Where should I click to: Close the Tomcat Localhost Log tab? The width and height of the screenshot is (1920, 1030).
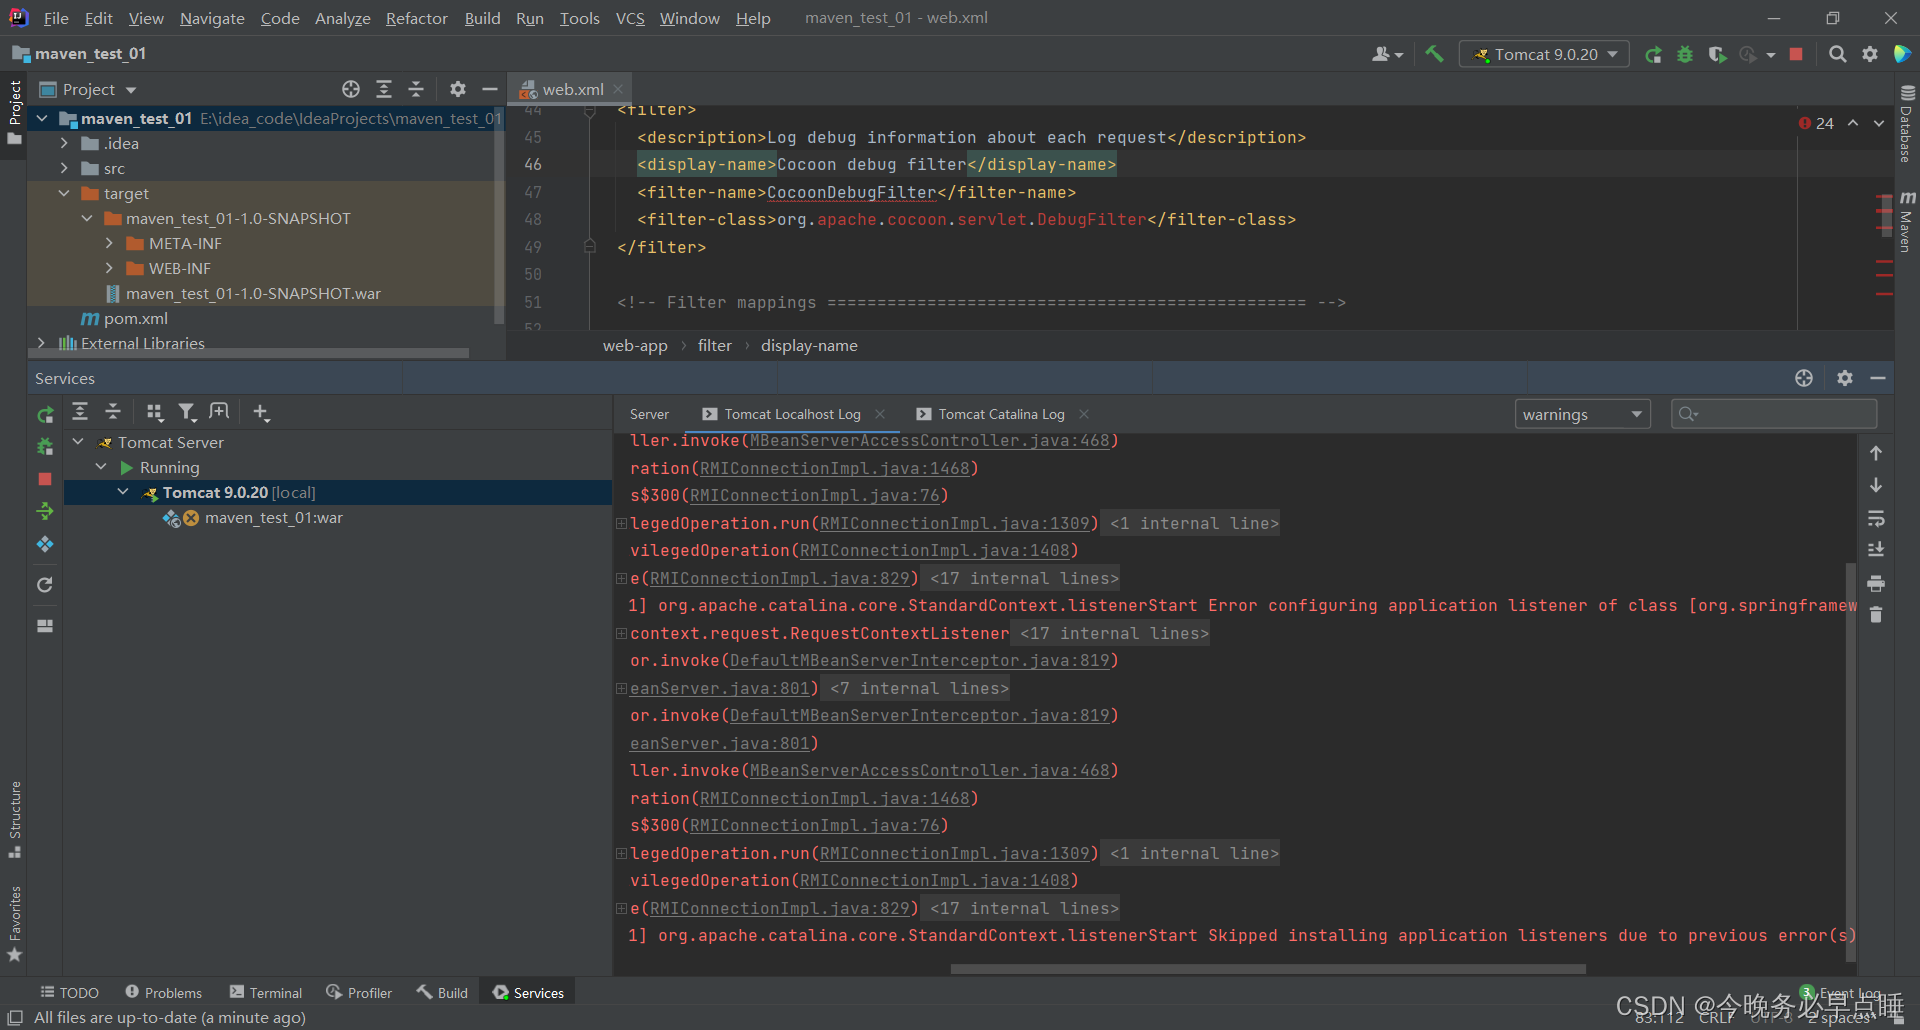[x=880, y=414]
